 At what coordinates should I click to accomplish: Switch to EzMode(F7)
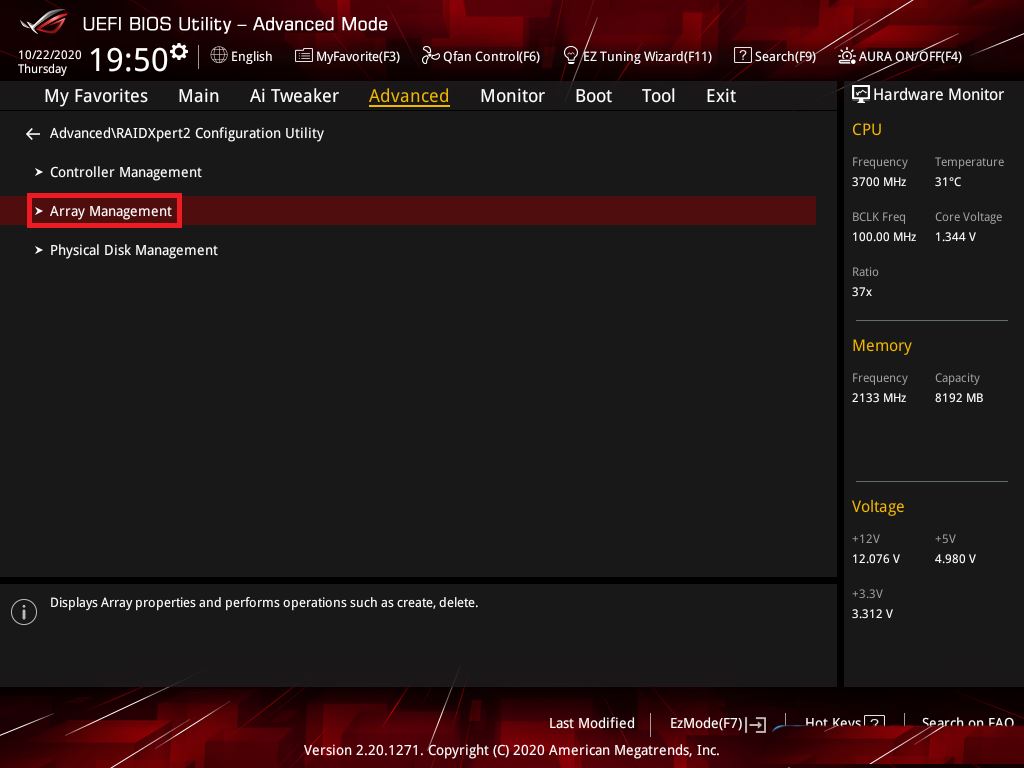click(706, 724)
